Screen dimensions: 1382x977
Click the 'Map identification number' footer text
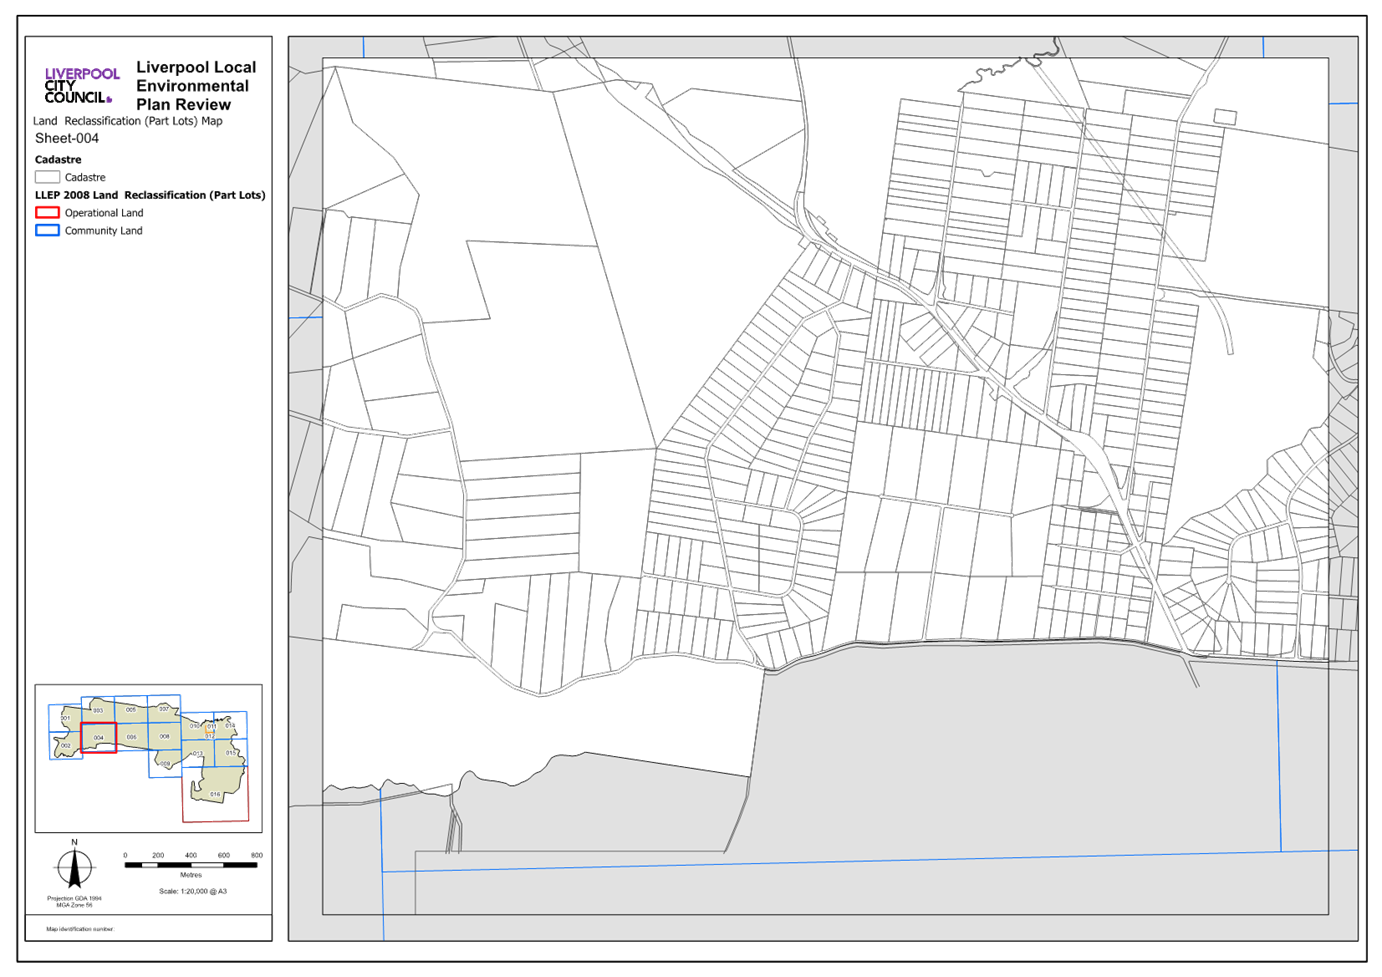[x=80, y=929]
